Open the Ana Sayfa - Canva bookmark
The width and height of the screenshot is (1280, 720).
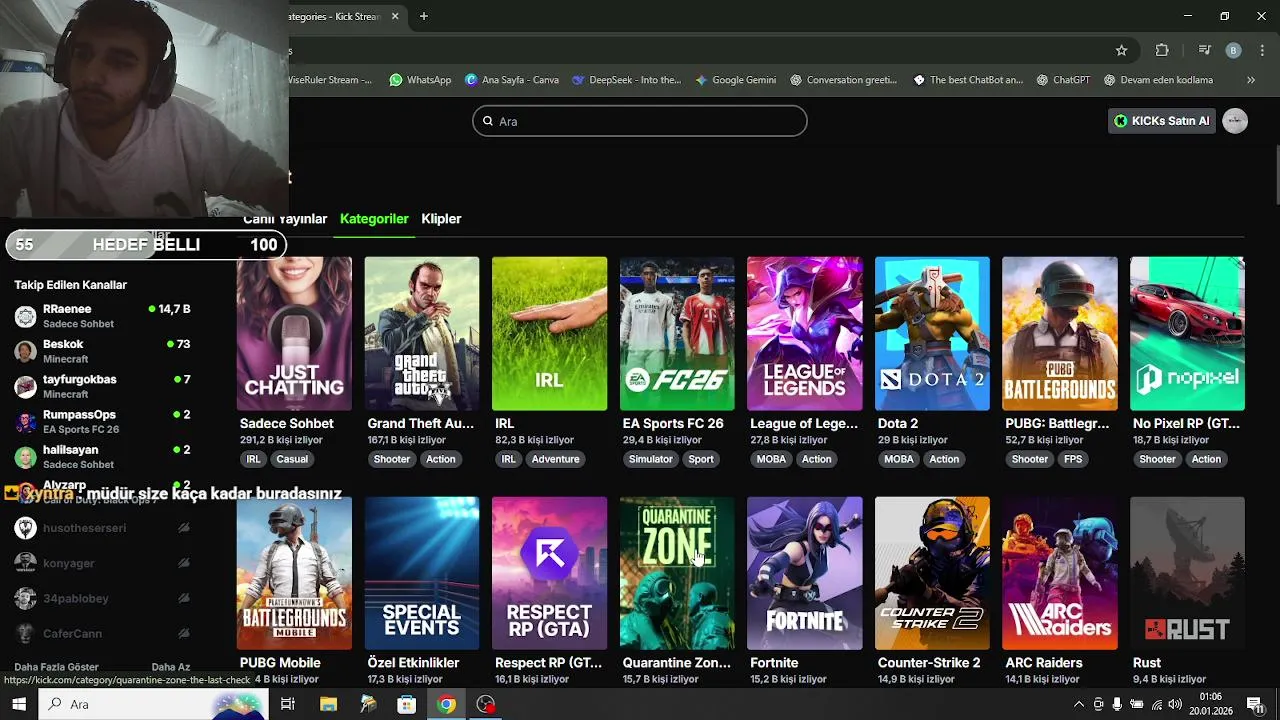pyautogui.click(x=512, y=80)
